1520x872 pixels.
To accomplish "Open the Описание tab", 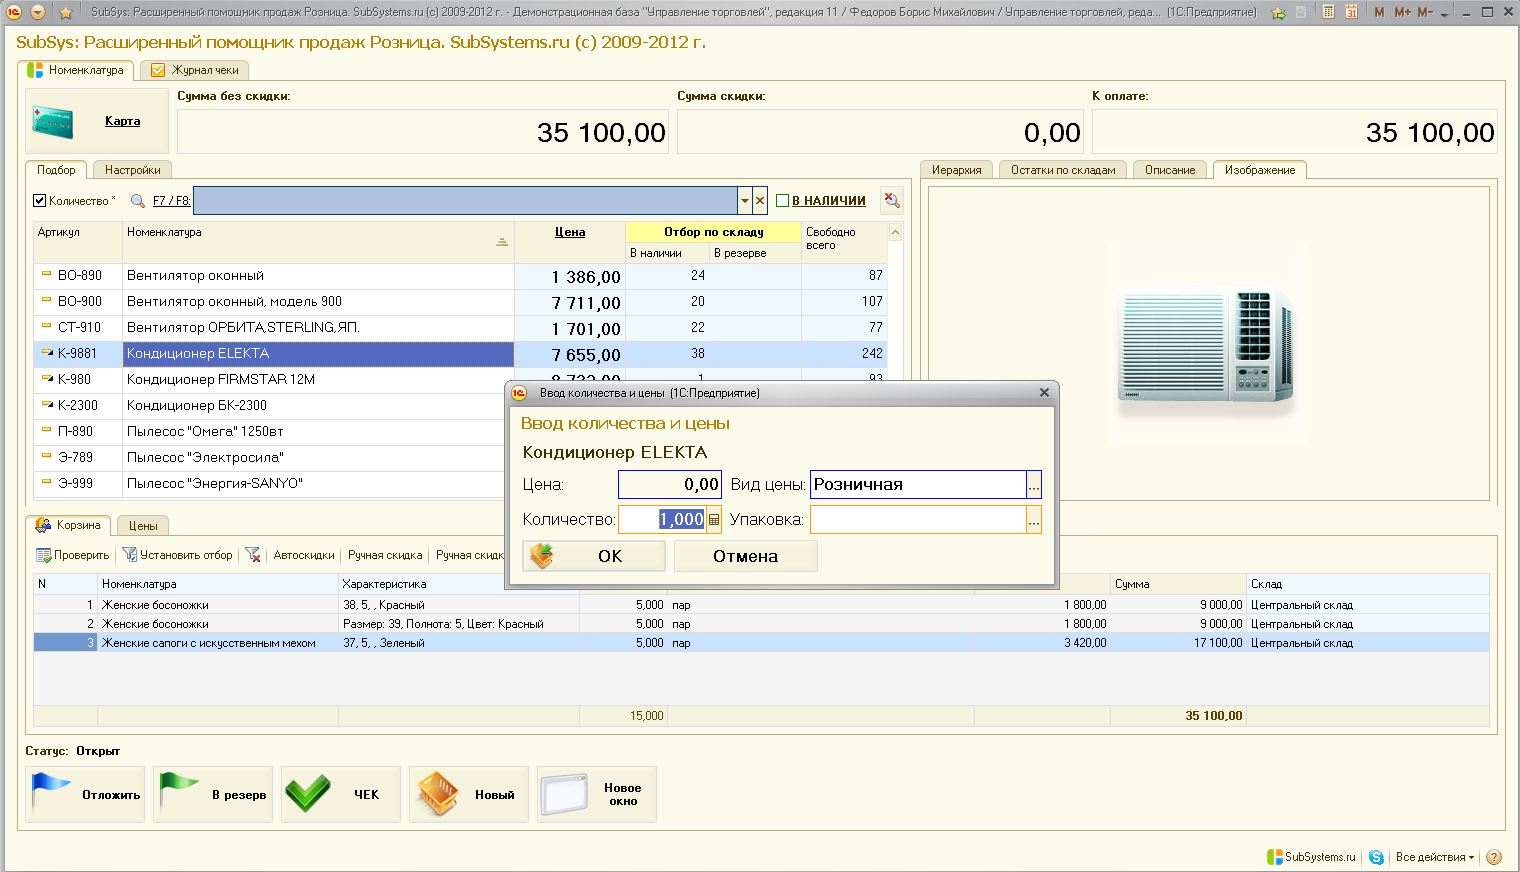I will (x=1170, y=170).
